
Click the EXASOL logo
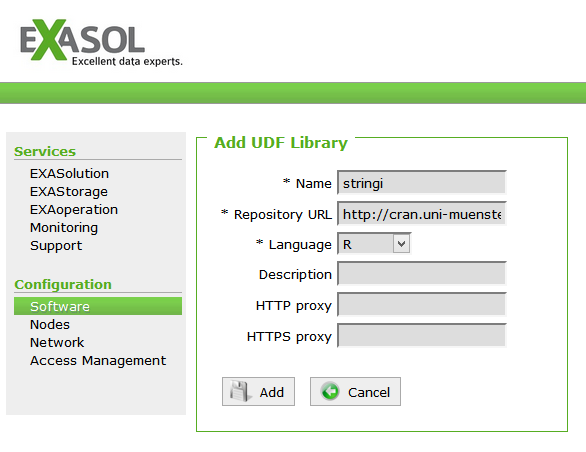point(101,43)
